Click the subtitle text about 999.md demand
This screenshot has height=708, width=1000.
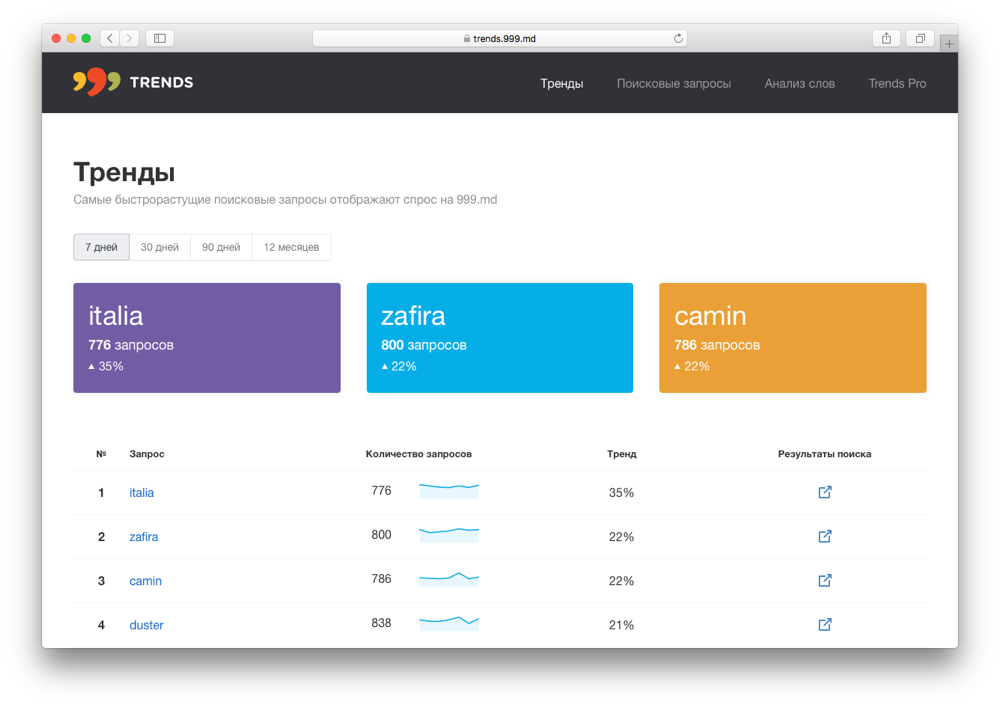pos(285,200)
